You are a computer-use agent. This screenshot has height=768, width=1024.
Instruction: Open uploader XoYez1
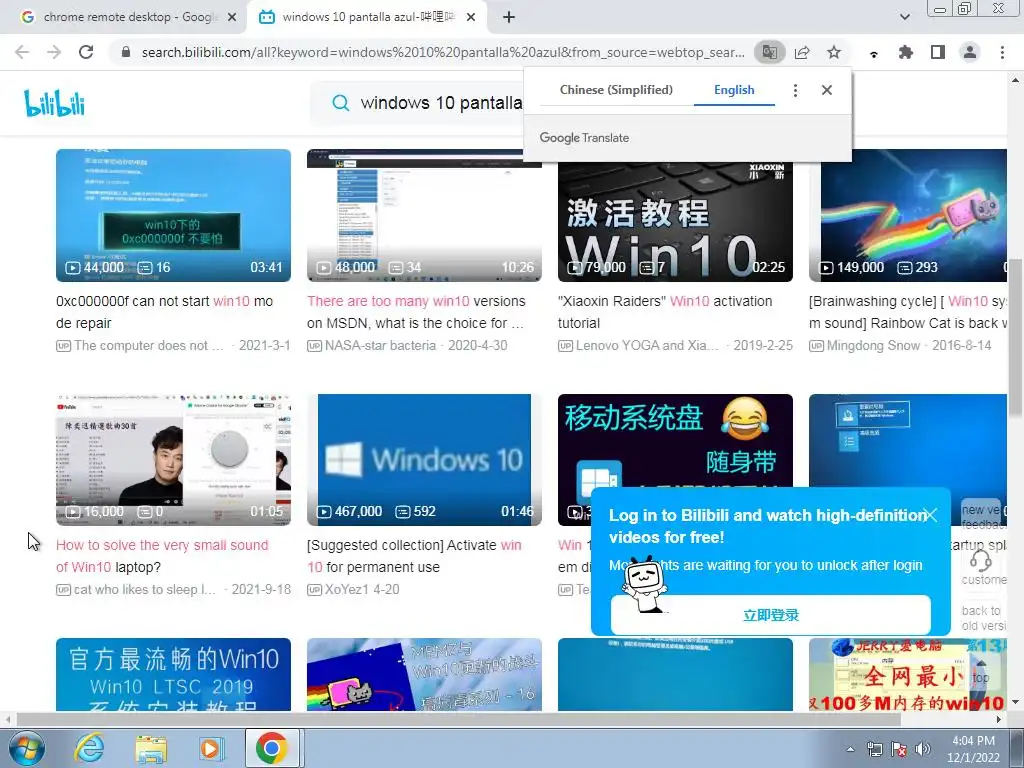click(349, 590)
